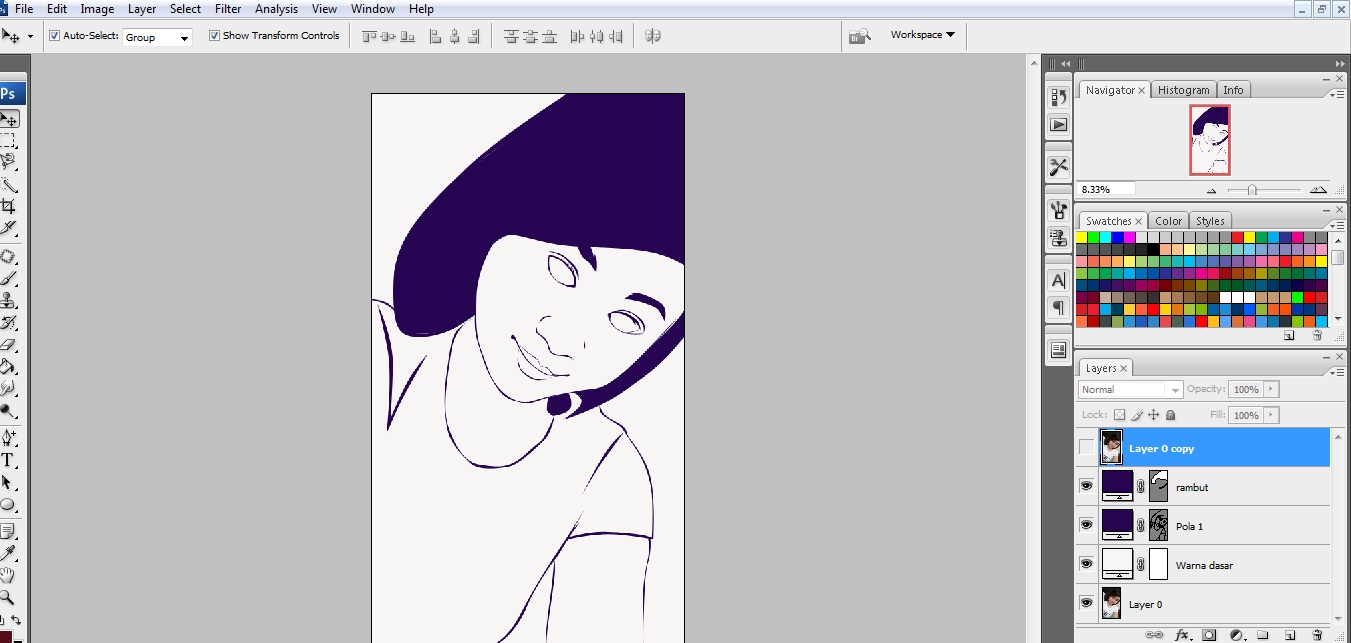
Task: Open the Filter menu
Action: pyautogui.click(x=228, y=9)
